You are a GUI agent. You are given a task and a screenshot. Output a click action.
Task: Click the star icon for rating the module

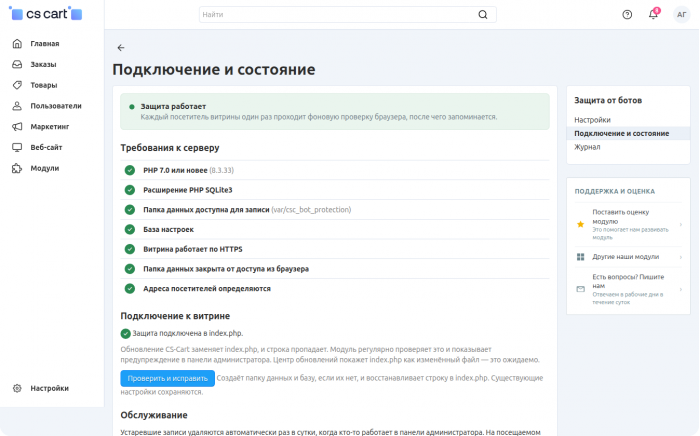click(x=580, y=224)
